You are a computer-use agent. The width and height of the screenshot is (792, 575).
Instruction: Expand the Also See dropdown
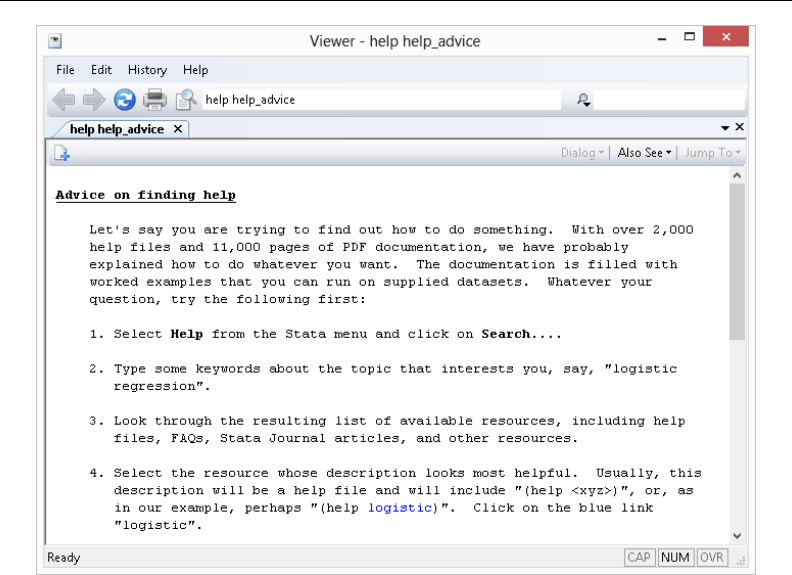(x=644, y=153)
